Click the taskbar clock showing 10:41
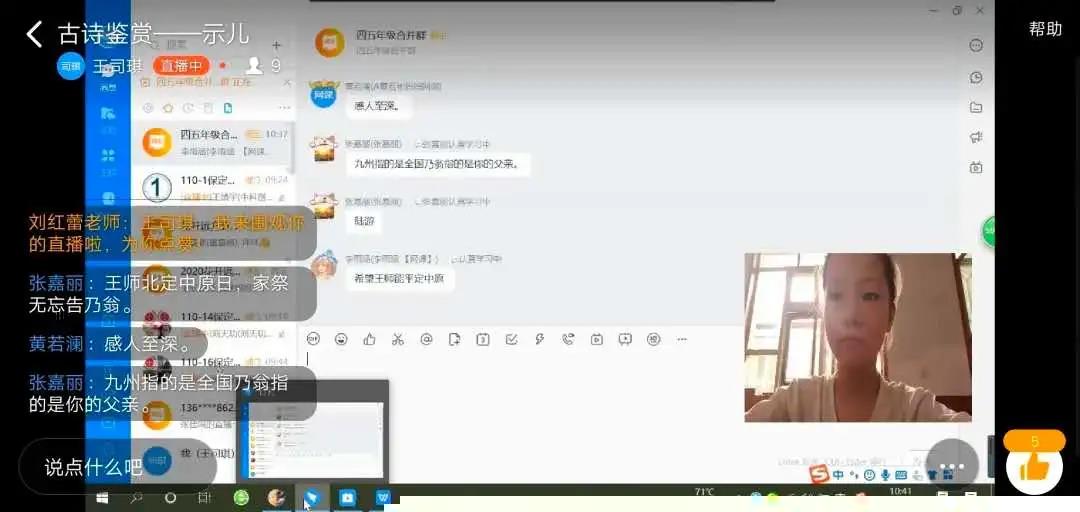 (901, 492)
